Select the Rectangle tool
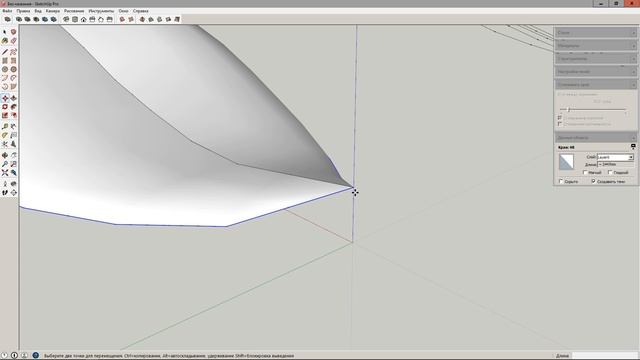The height and width of the screenshot is (360, 640). click(x=5, y=60)
